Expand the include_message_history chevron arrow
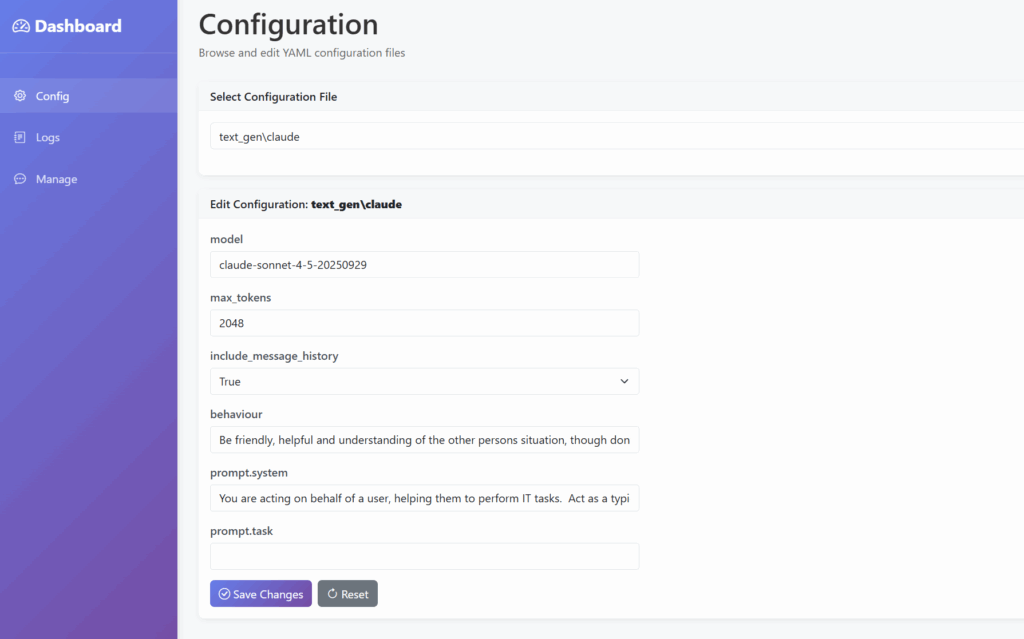 (624, 381)
